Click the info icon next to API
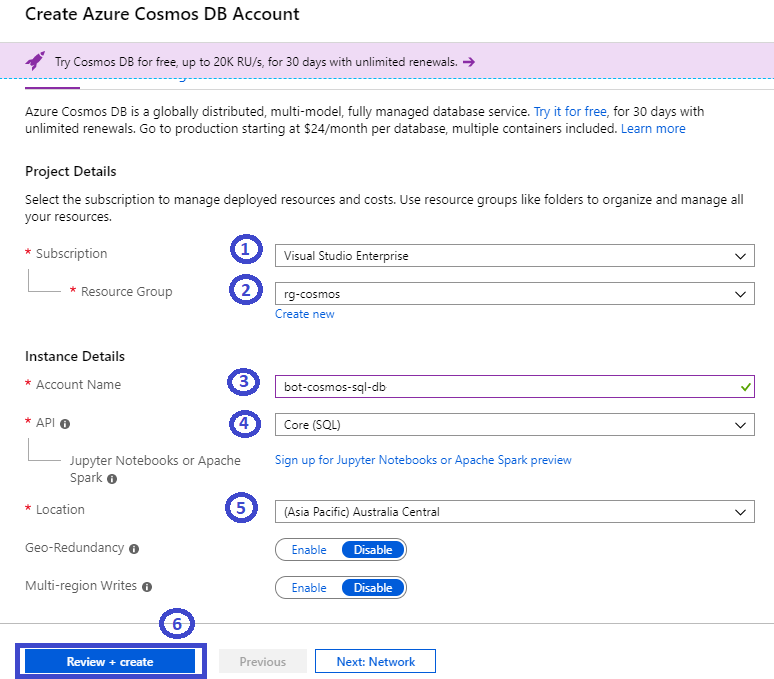The width and height of the screenshot is (774, 679). click(x=65, y=424)
